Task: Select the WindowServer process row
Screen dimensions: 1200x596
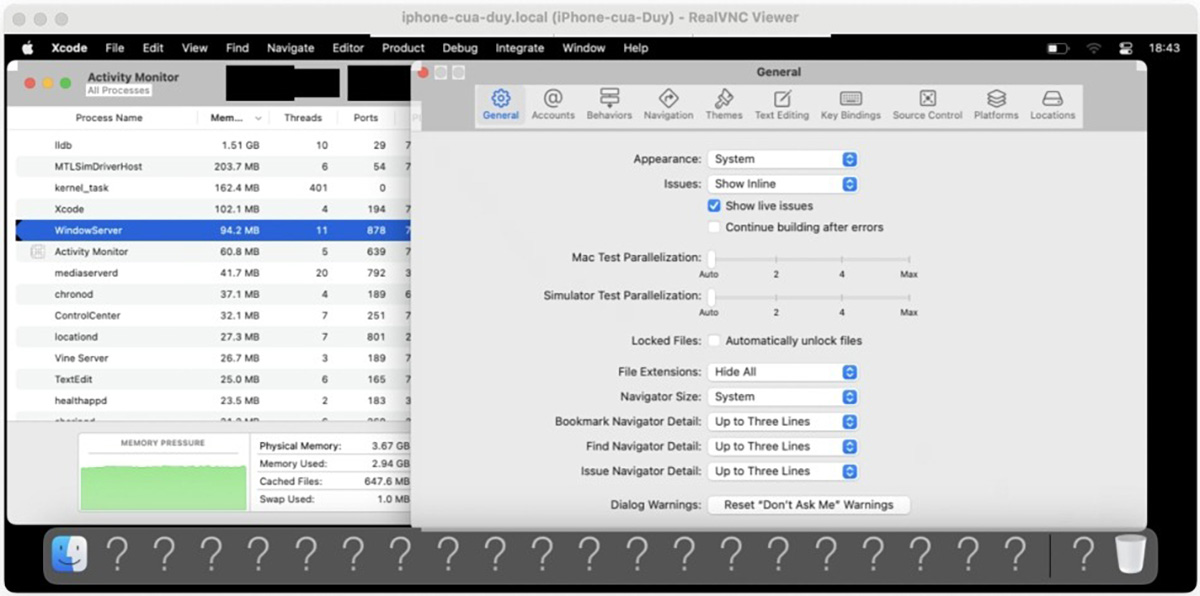Action: 214,230
